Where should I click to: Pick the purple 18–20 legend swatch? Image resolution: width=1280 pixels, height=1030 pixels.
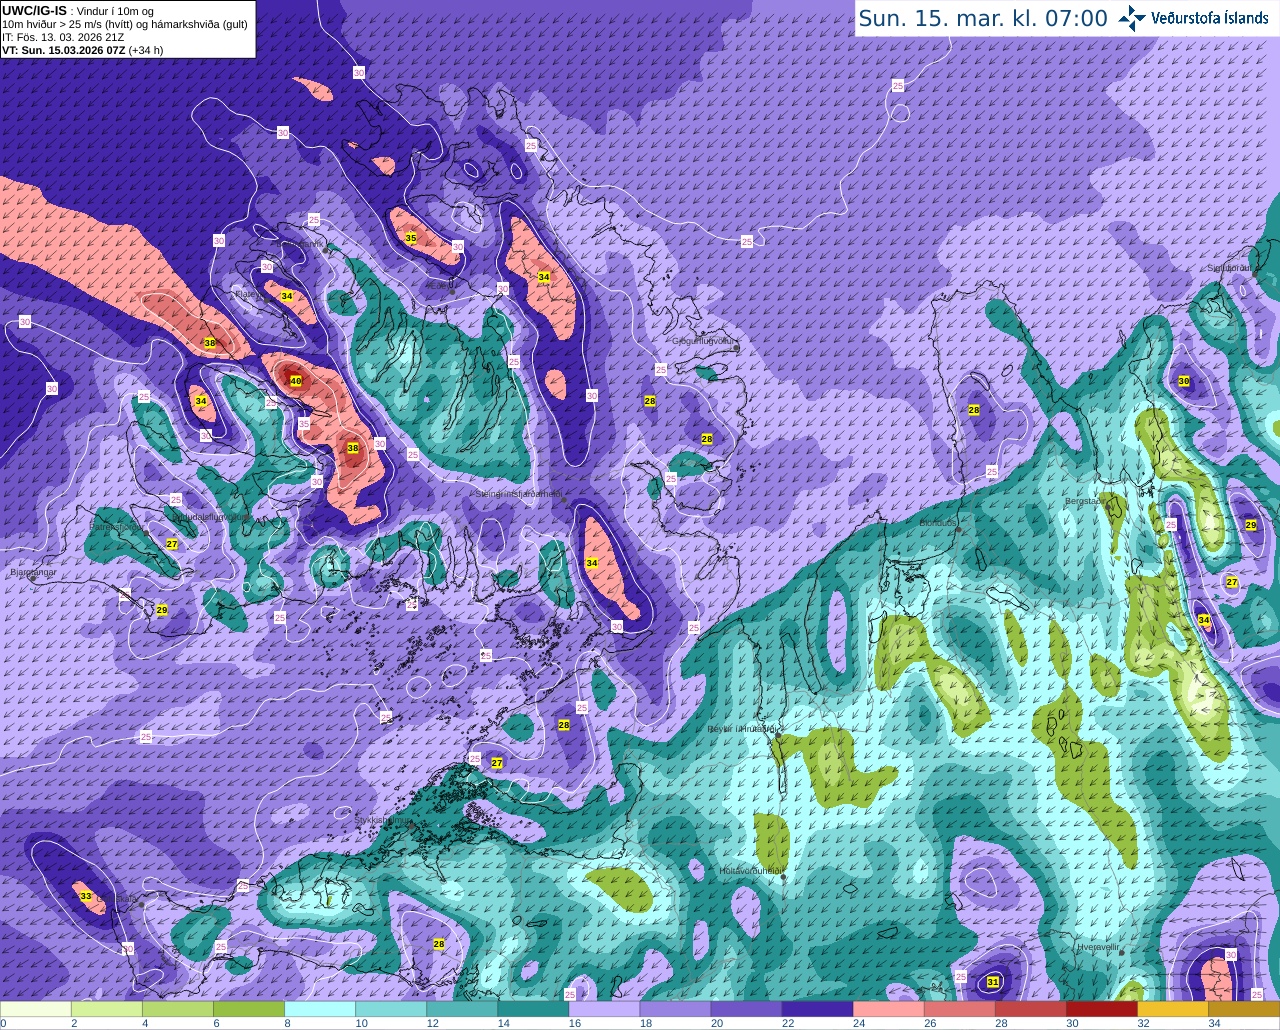tap(675, 1009)
